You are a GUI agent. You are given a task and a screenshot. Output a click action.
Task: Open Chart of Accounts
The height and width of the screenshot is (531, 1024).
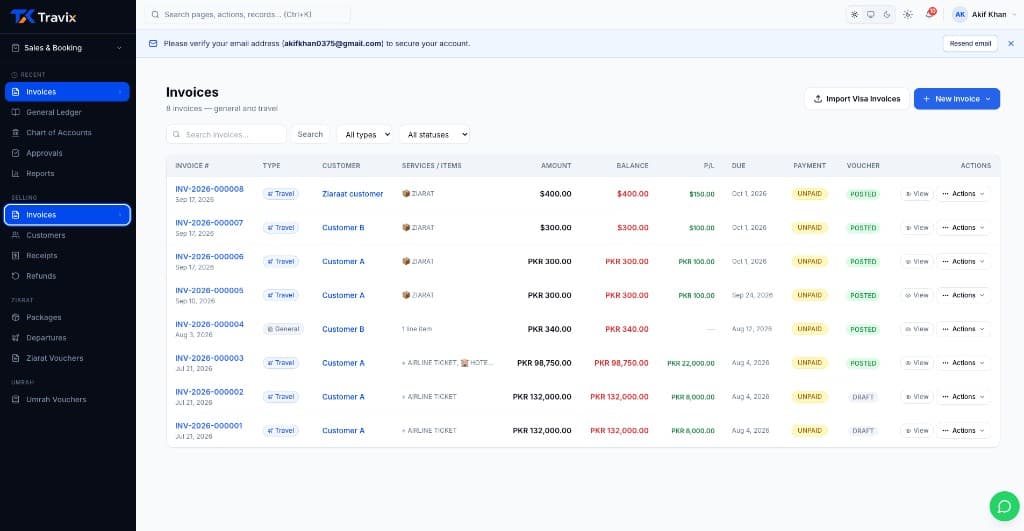tap(67, 133)
